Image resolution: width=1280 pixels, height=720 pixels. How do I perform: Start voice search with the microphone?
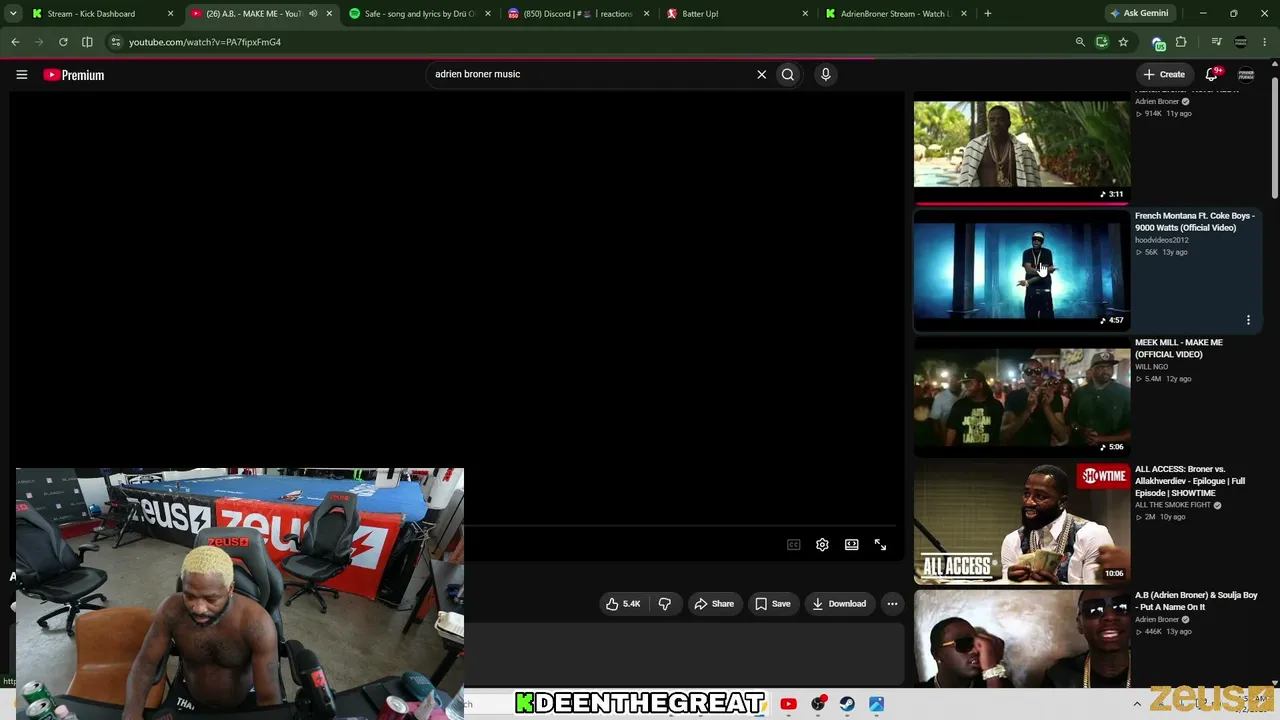[825, 74]
